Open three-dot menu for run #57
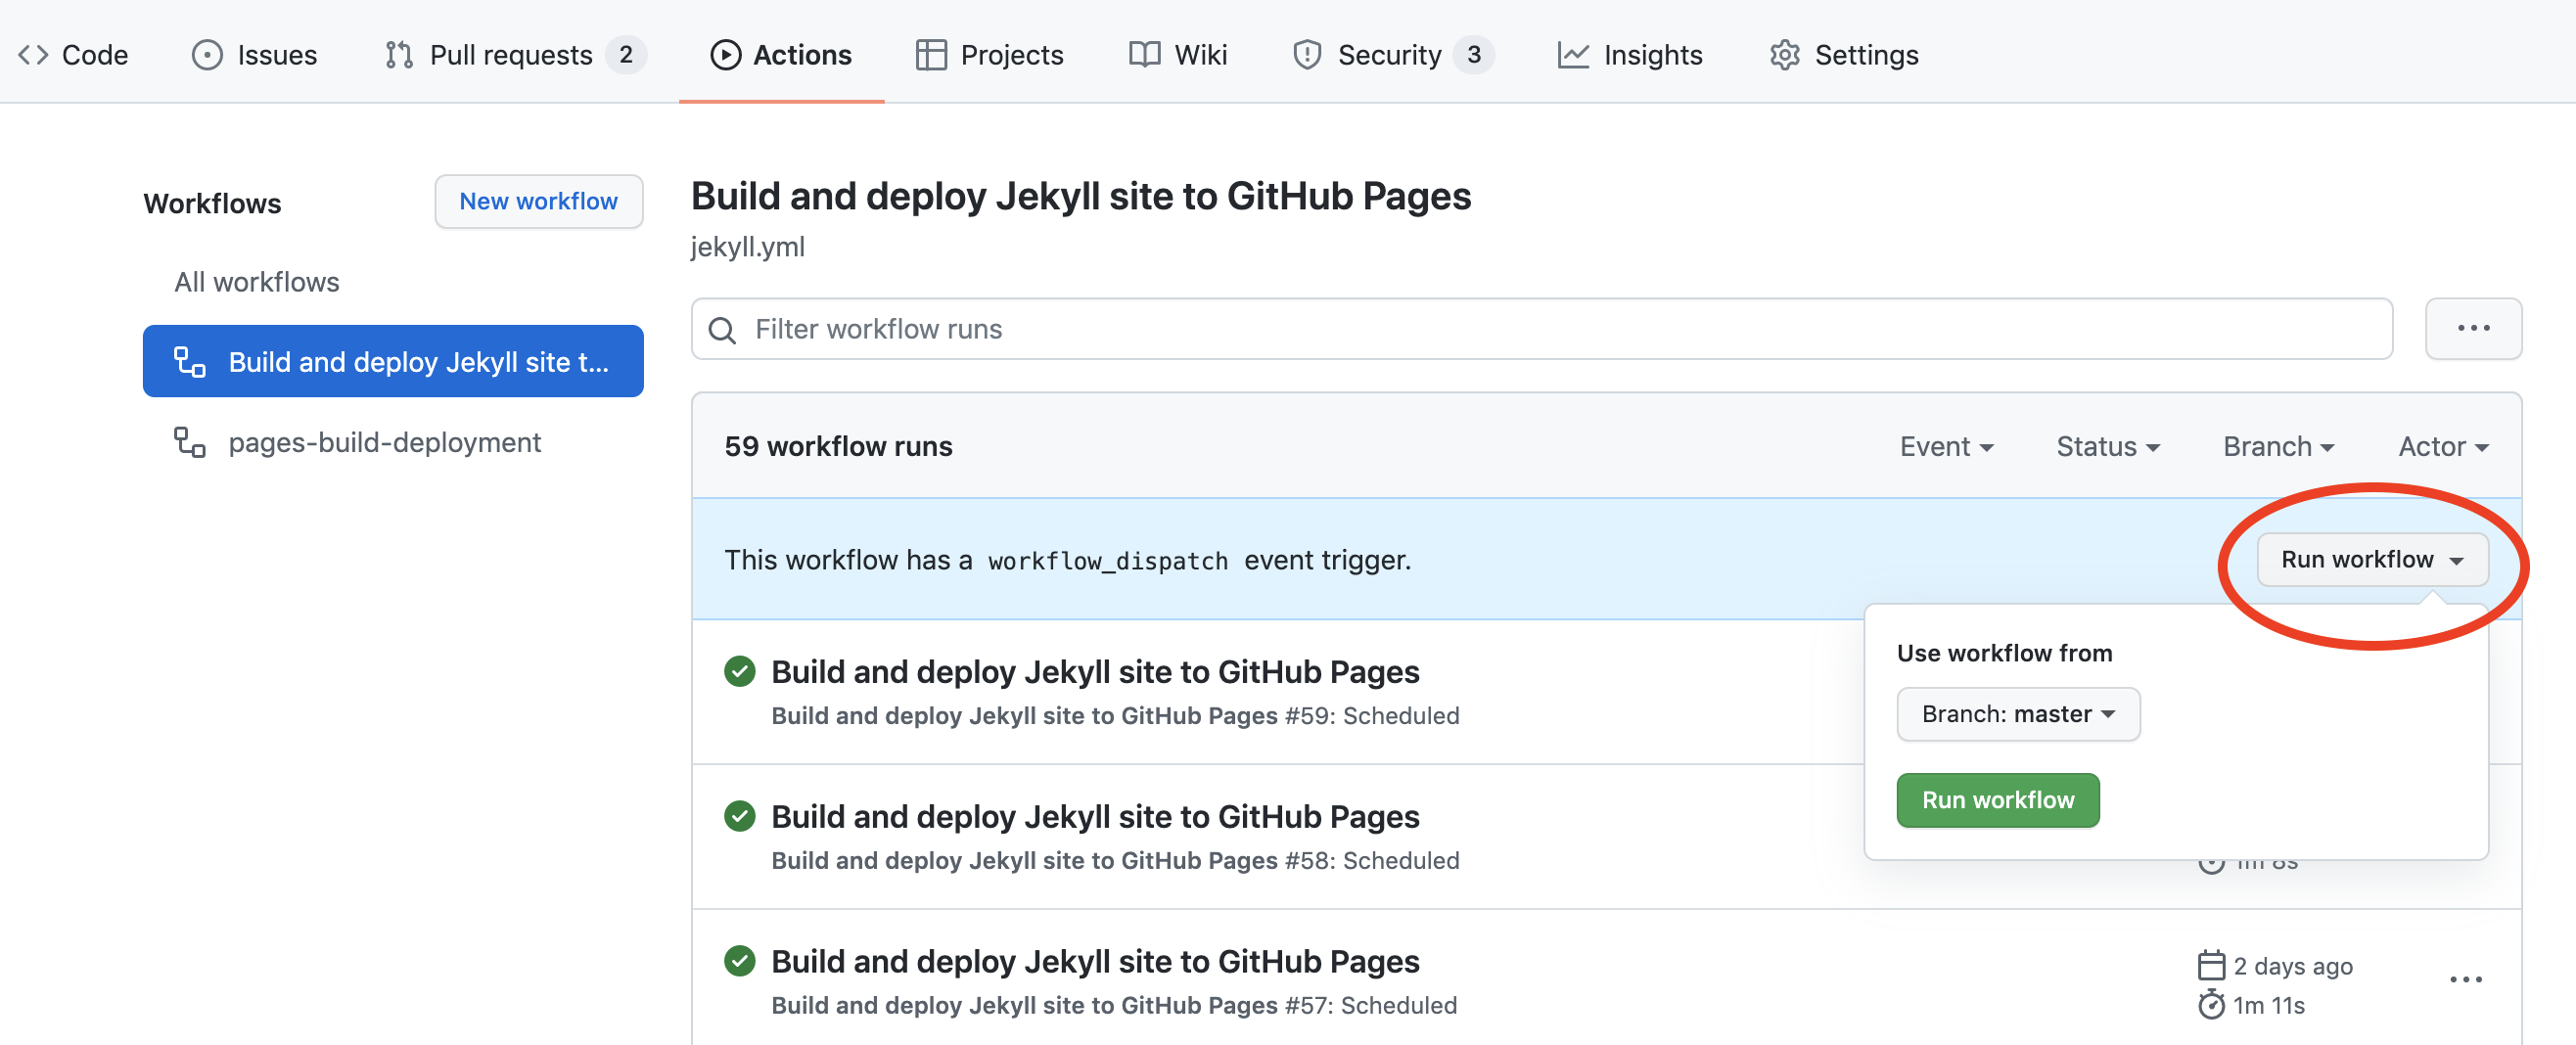The width and height of the screenshot is (2576, 1045). [2465, 979]
